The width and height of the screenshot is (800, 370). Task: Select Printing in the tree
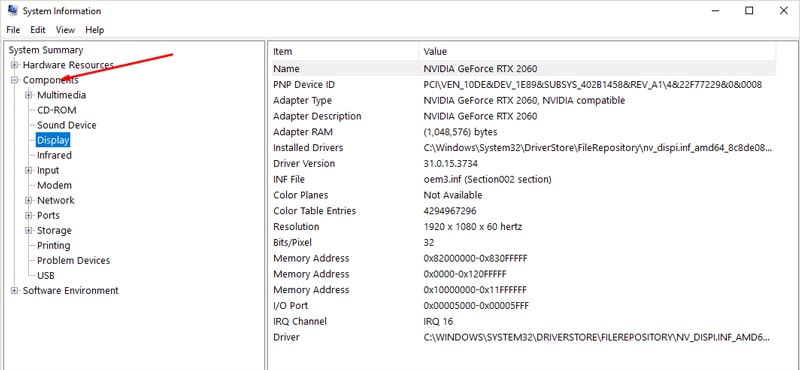click(x=54, y=245)
